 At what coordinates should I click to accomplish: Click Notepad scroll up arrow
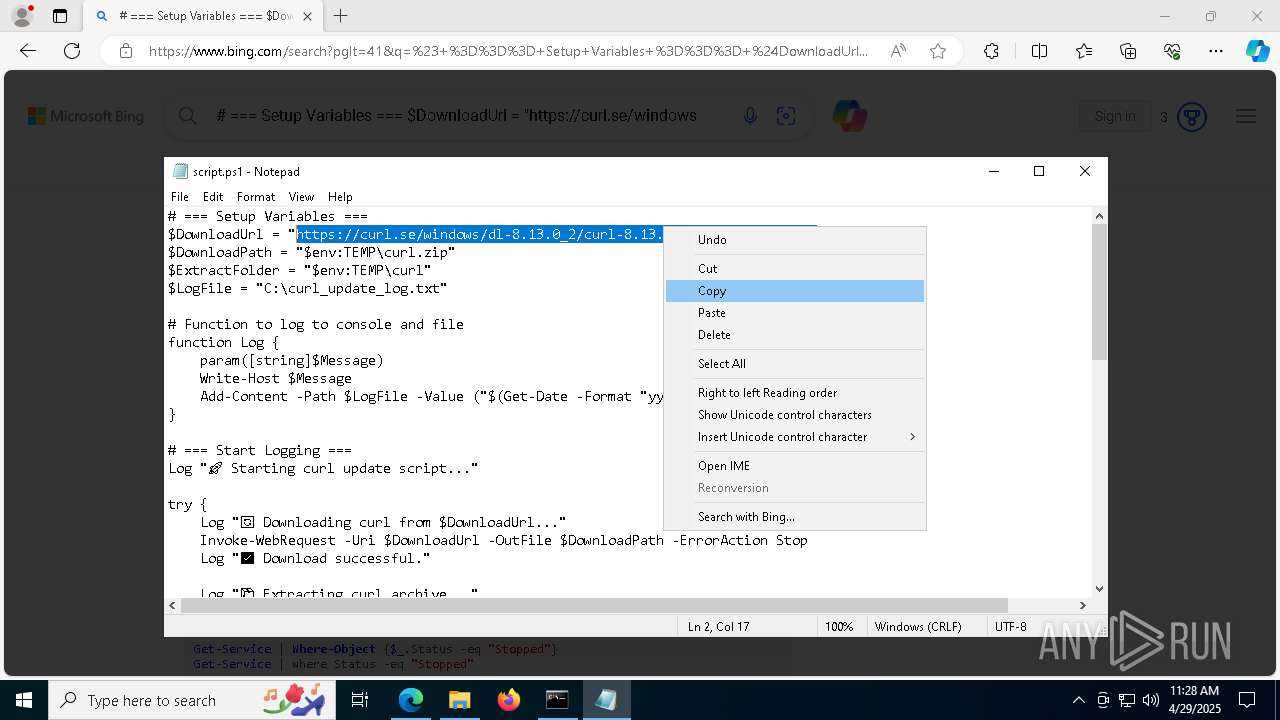pyautogui.click(x=1099, y=216)
